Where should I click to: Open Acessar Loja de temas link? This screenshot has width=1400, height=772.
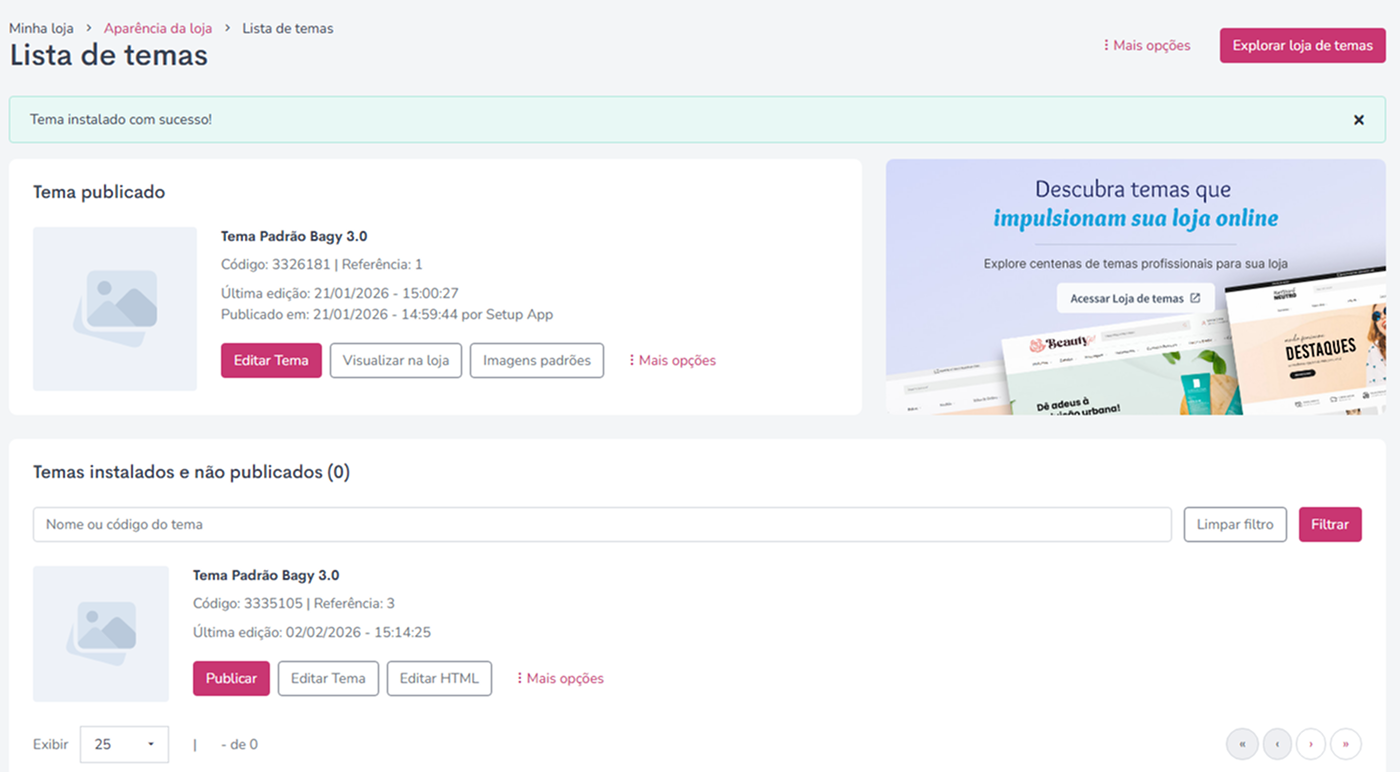[x=1136, y=298]
